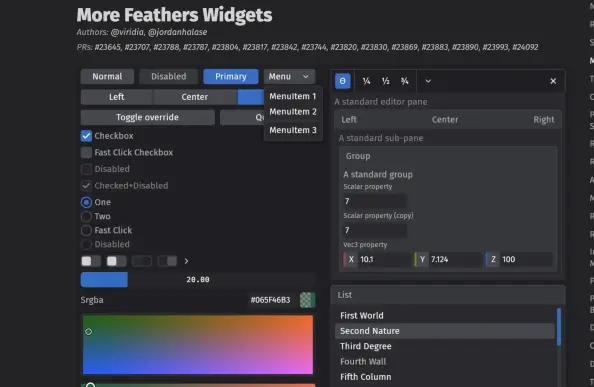The width and height of the screenshot is (594, 387).
Task: Select the ¾ toolbar button
Action: pos(405,81)
